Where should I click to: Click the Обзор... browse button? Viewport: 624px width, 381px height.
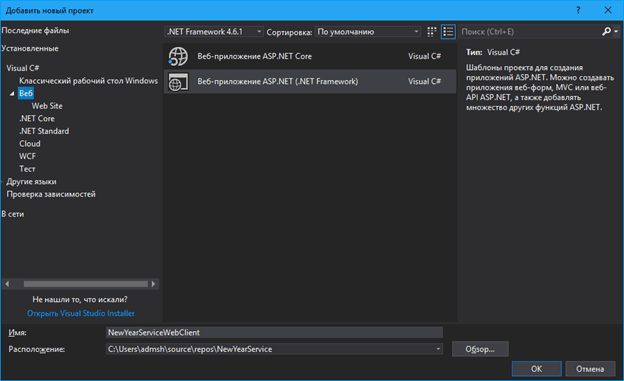click(480, 349)
